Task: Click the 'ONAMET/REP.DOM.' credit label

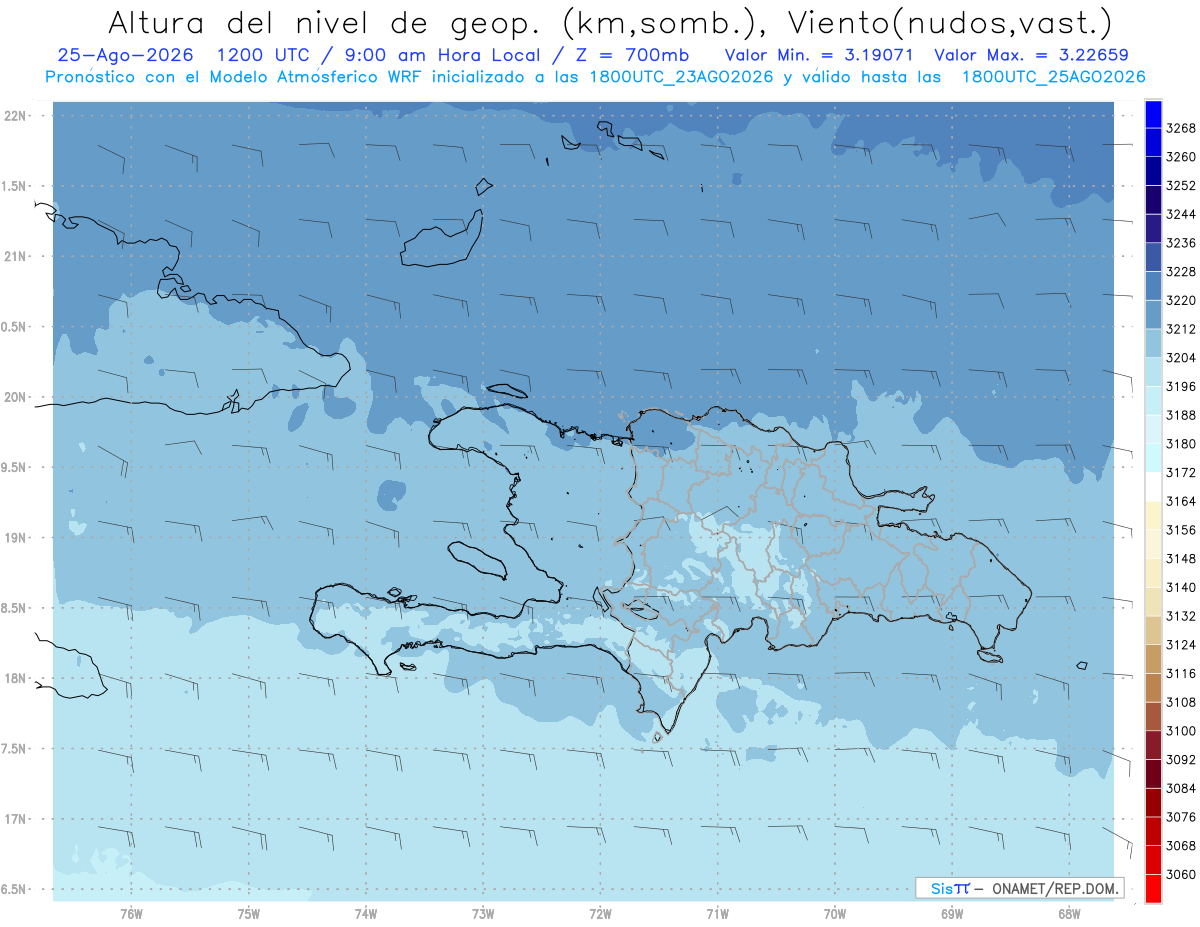Action: point(1056,888)
